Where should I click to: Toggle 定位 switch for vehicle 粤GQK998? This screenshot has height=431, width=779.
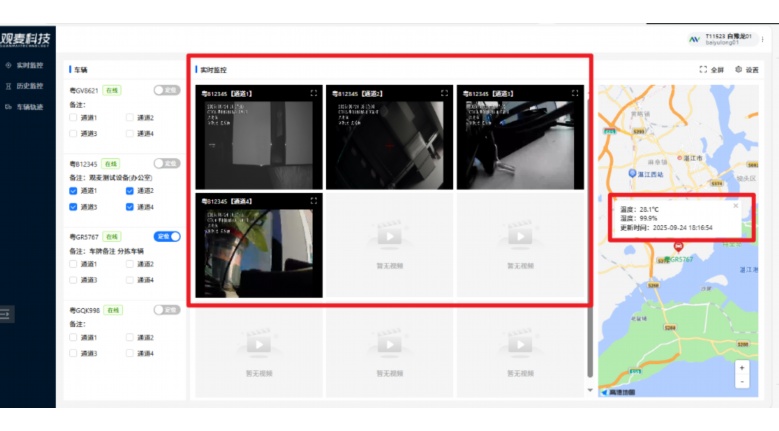(166, 310)
